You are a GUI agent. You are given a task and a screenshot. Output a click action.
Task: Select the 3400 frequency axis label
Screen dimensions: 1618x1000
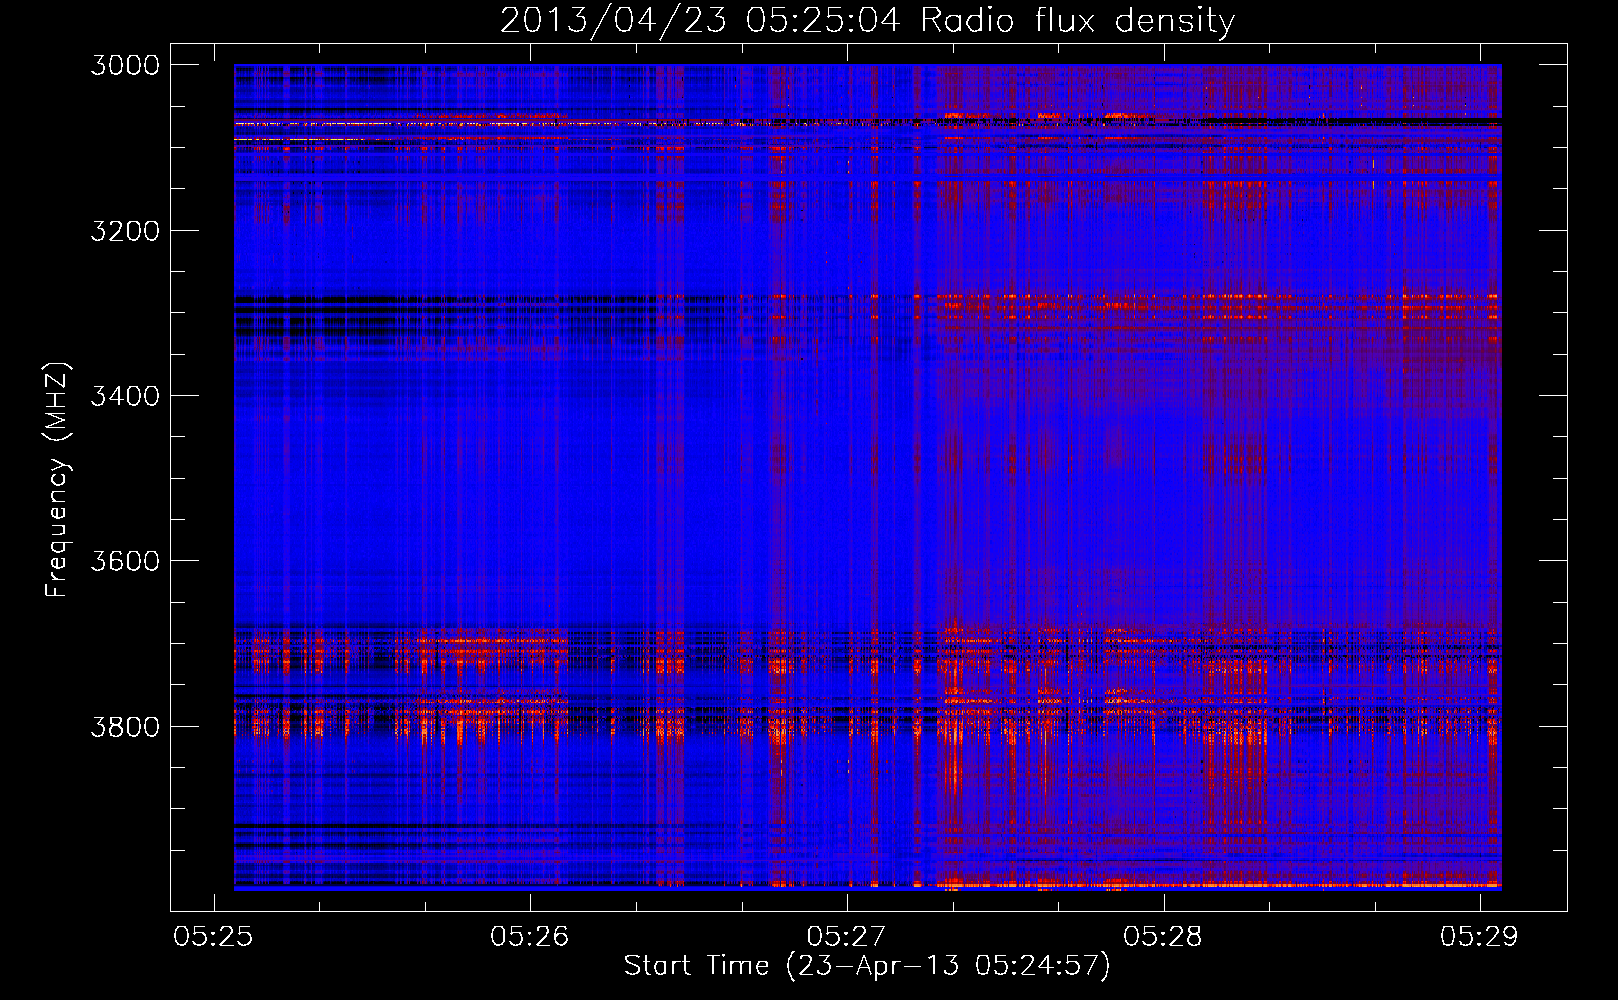[125, 396]
